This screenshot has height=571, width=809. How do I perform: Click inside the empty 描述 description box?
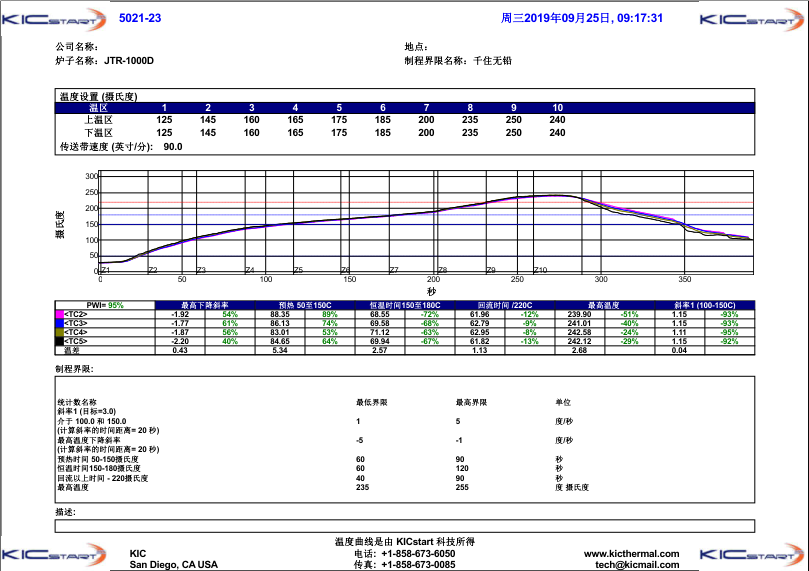[x=405, y=526]
